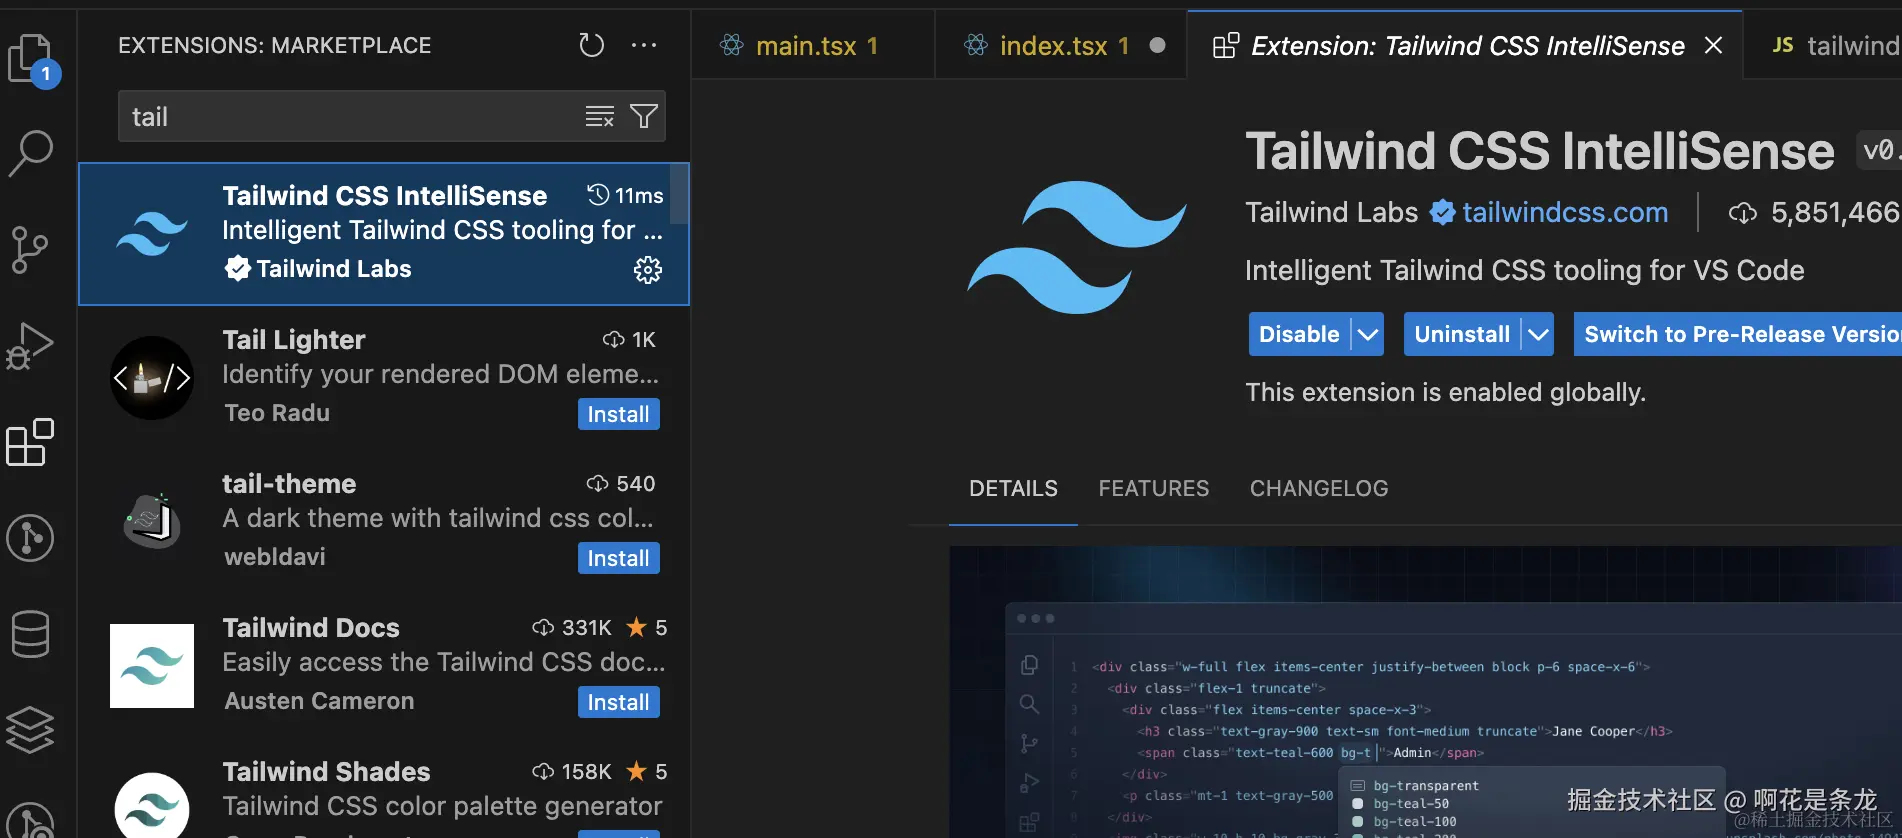Click the extensions list scrollbar

coord(679,194)
